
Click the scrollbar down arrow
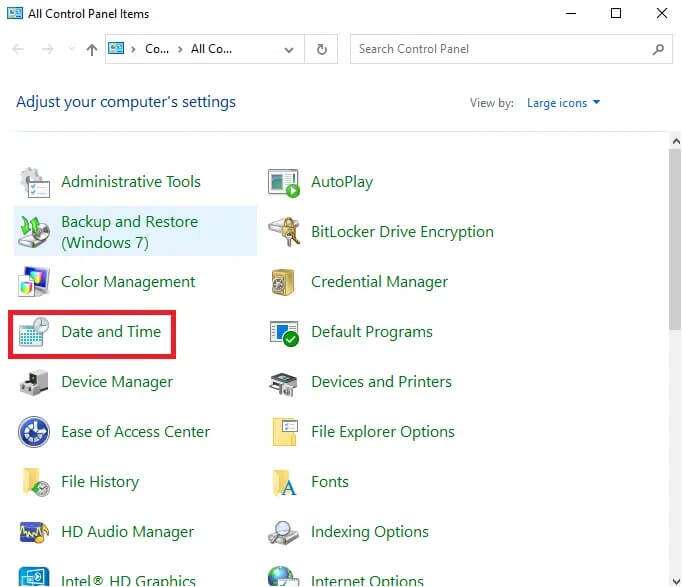pyautogui.click(x=675, y=581)
